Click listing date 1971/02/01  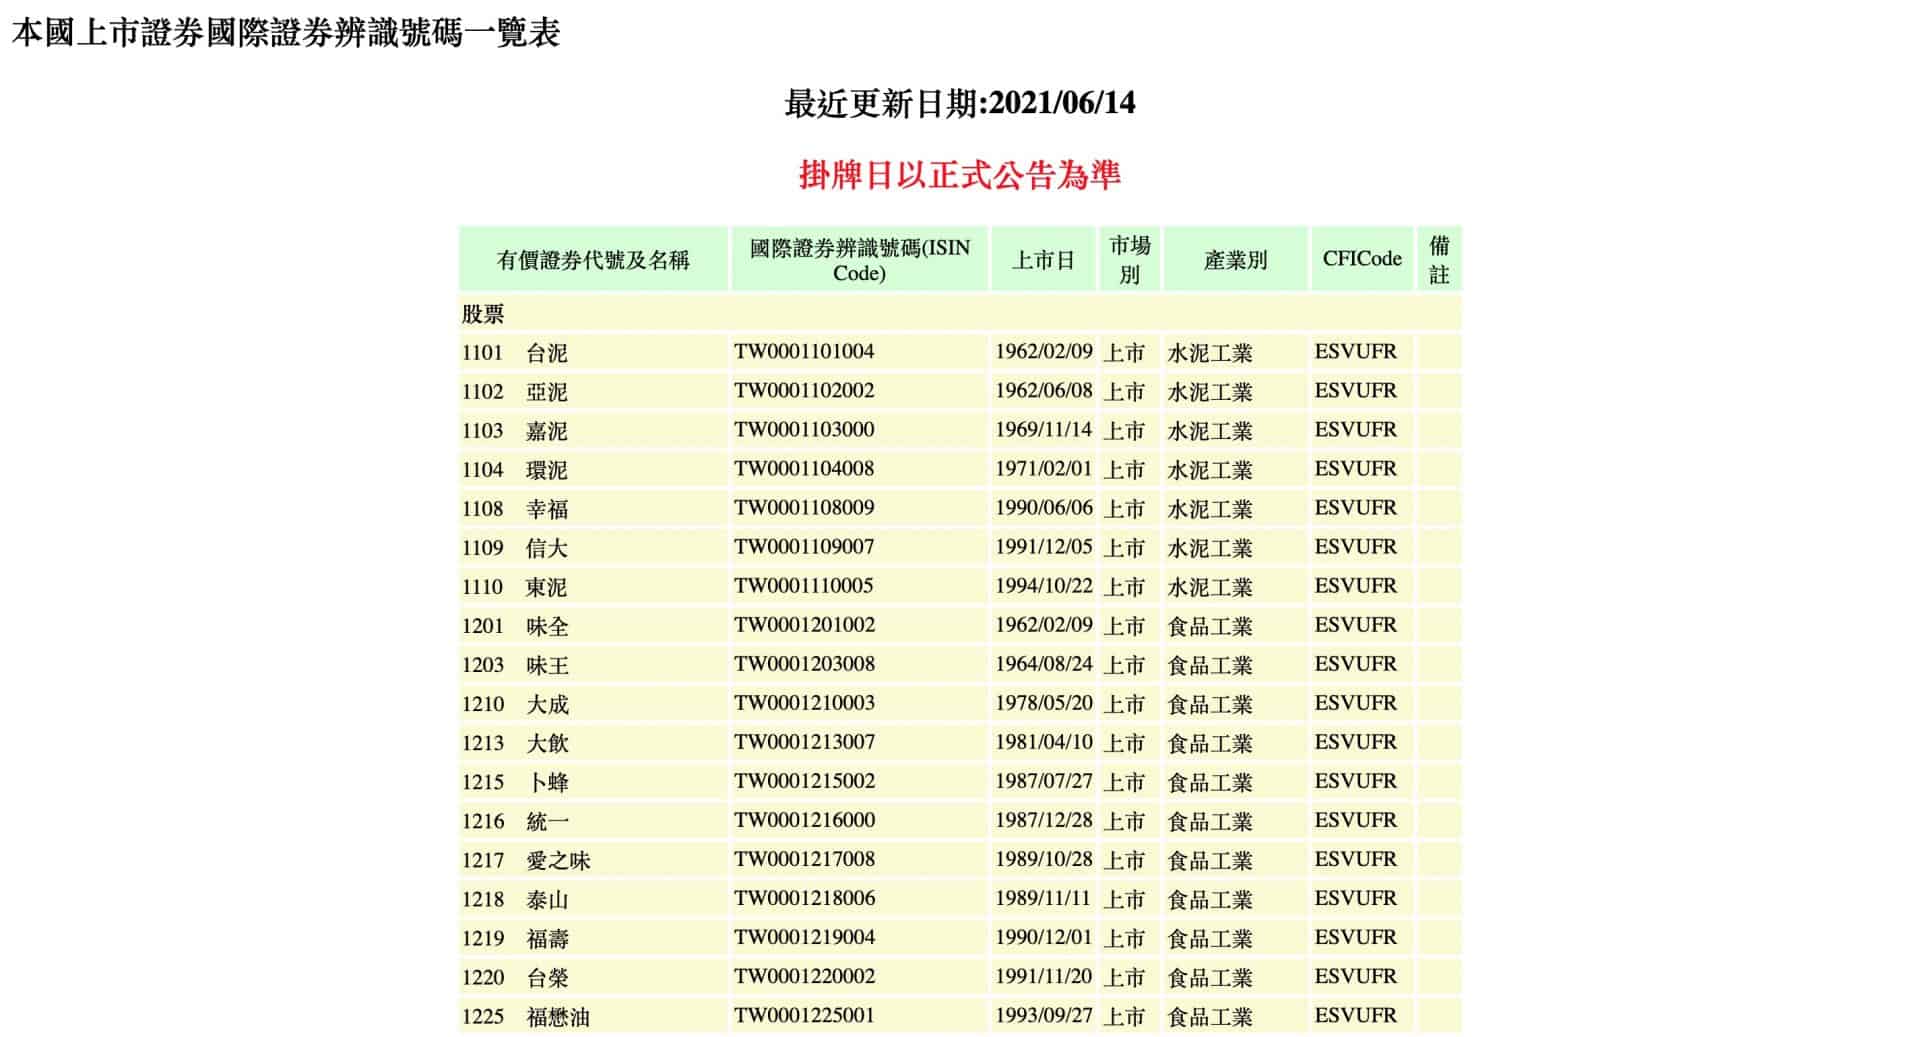tap(1043, 469)
